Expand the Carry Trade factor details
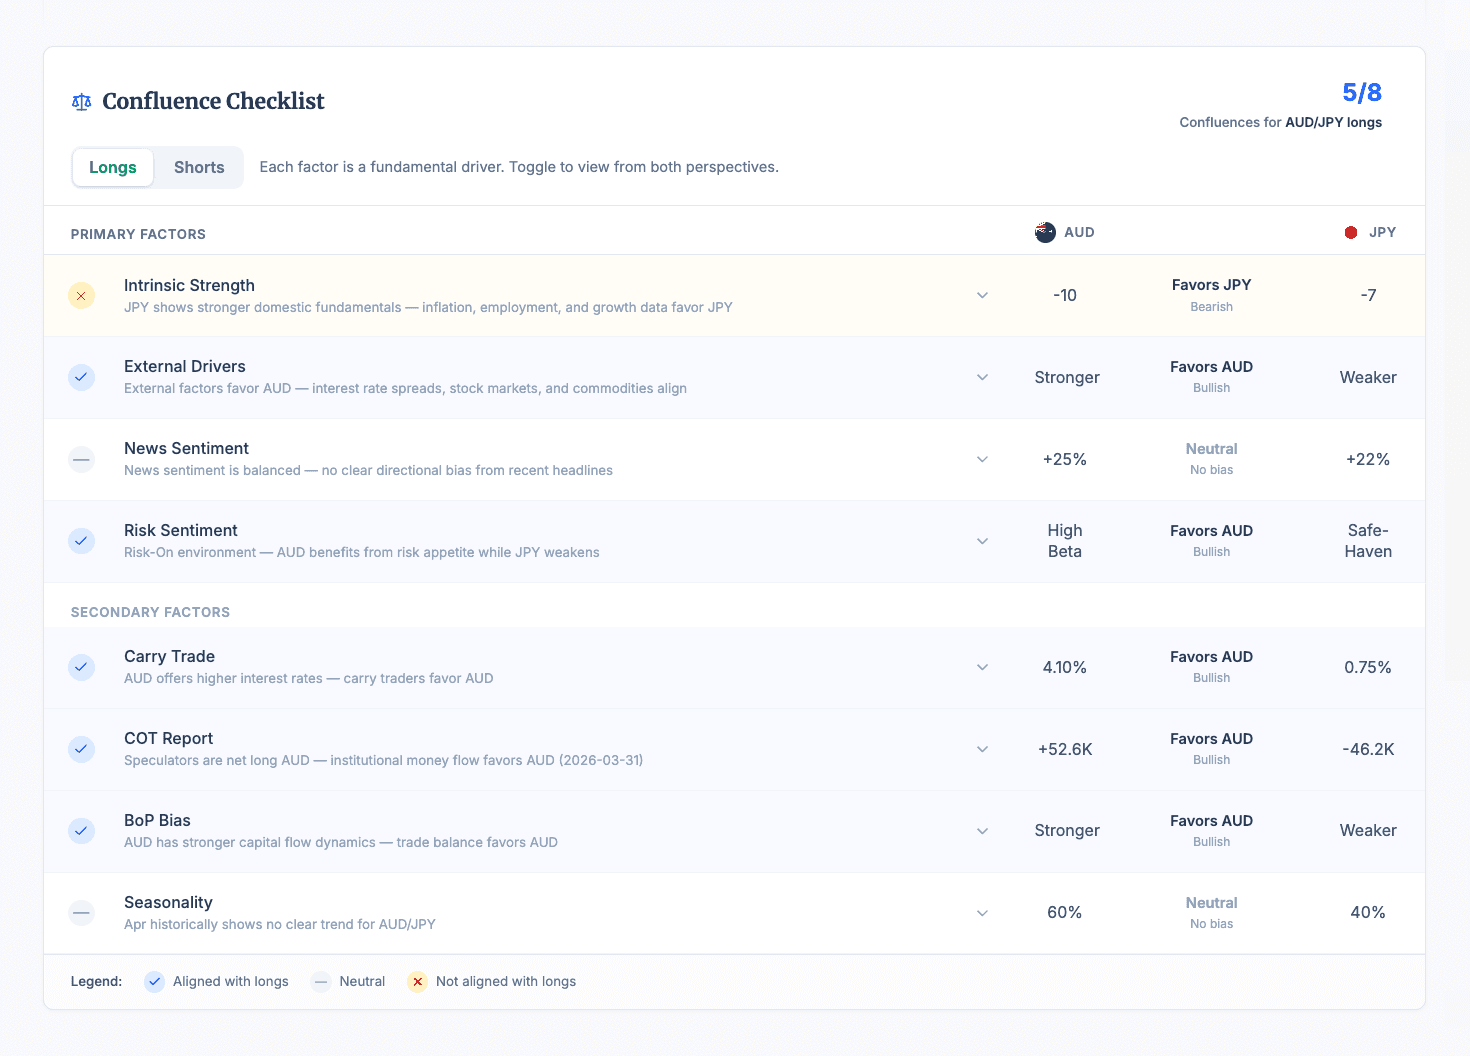This screenshot has height=1056, width=1470. coord(982,667)
